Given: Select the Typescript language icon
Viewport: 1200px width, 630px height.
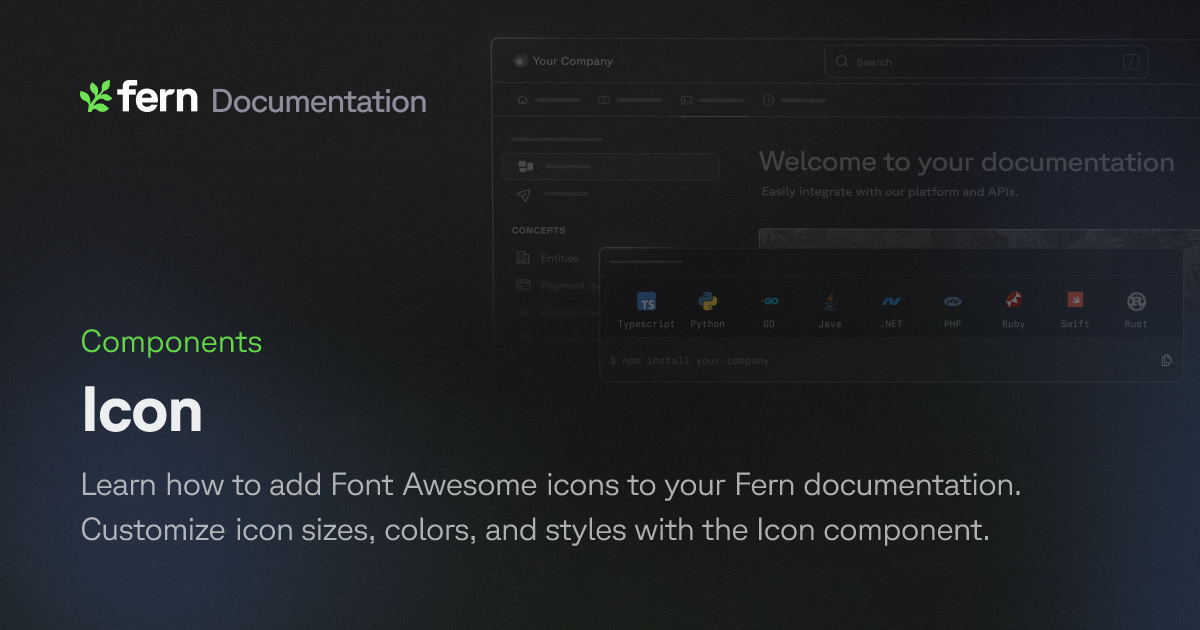Looking at the screenshot, I should click(647, 302).
